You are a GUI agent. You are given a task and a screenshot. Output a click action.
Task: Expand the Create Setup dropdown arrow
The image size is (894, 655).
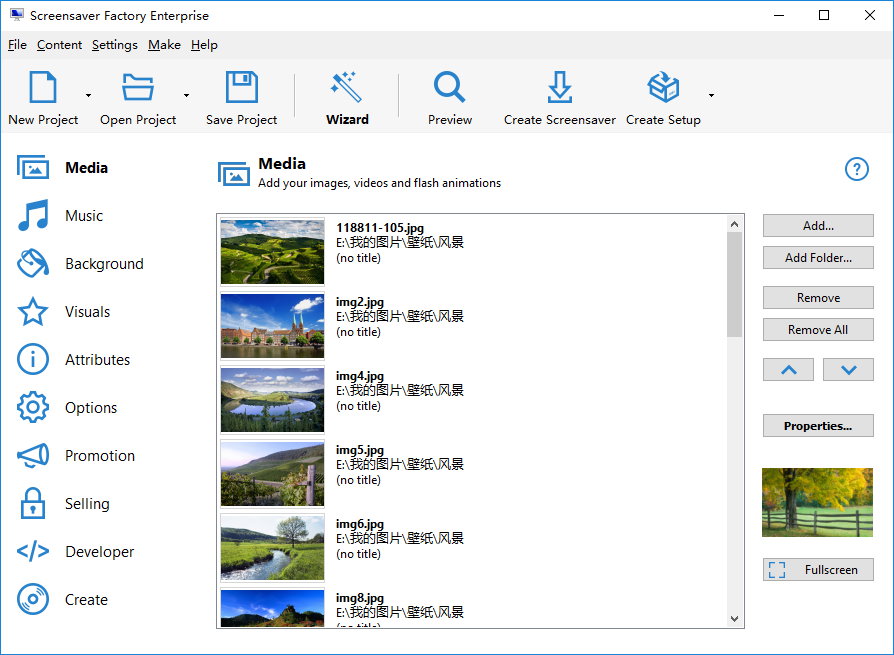click(712, 95)
